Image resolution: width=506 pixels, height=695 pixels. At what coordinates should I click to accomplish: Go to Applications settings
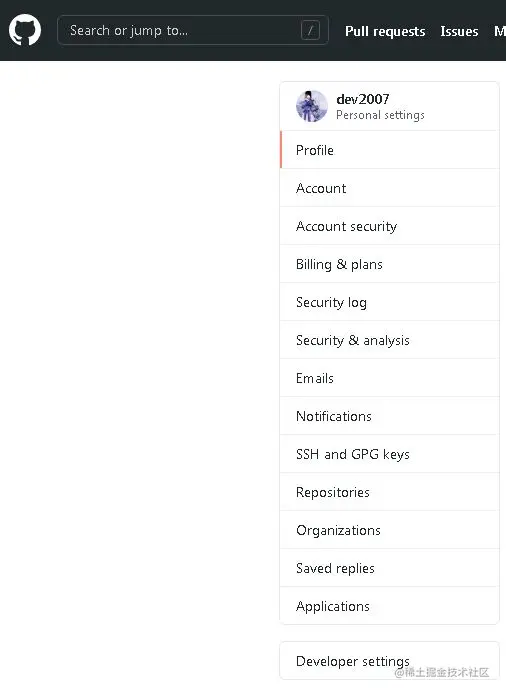390,606
